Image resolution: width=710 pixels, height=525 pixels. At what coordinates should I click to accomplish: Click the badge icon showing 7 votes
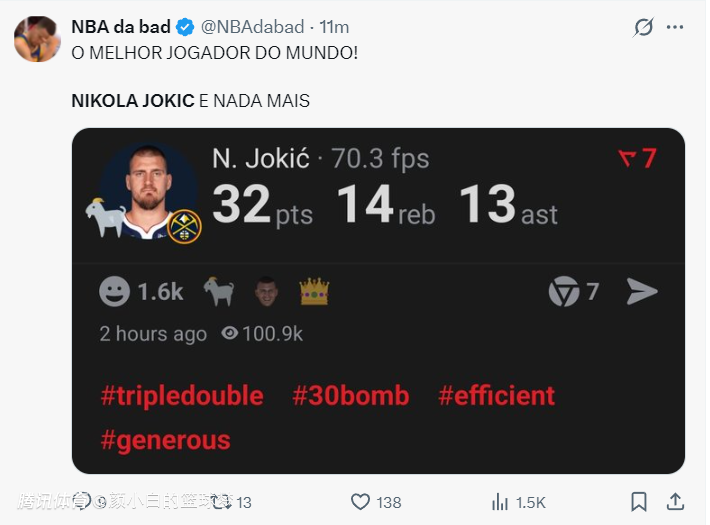[564, 292]
